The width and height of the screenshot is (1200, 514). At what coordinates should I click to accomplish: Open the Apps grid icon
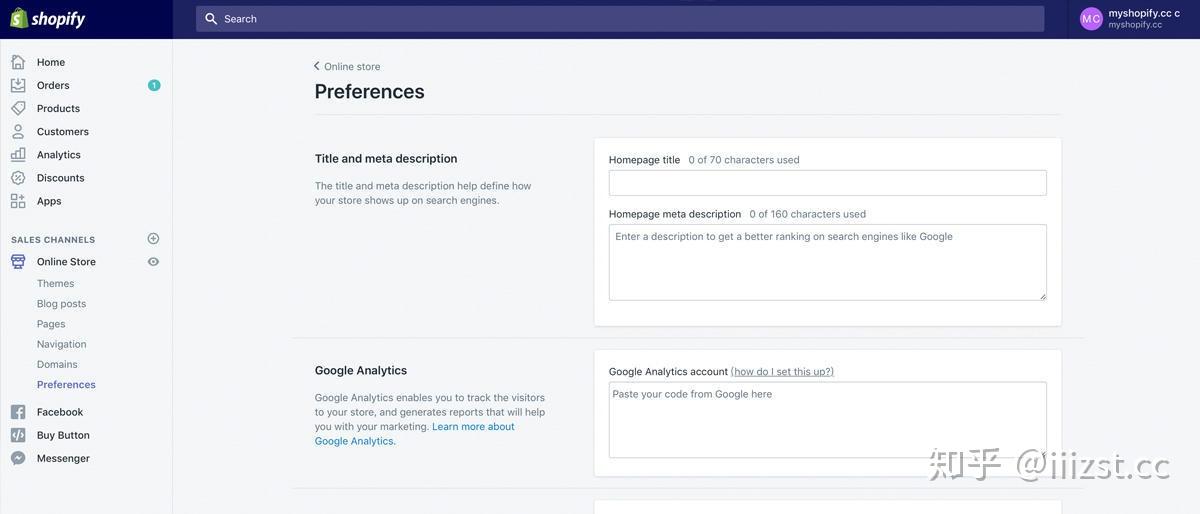coord(18,201)
